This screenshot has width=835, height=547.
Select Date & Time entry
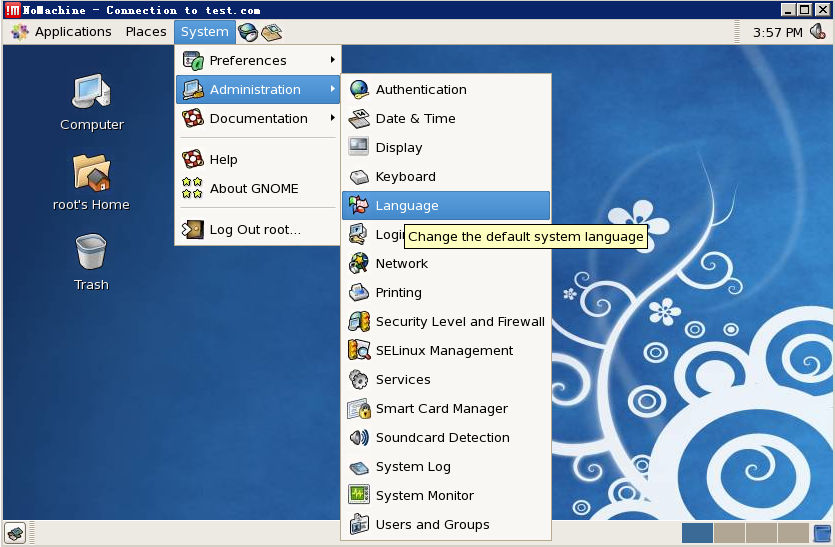click(446, 118)
